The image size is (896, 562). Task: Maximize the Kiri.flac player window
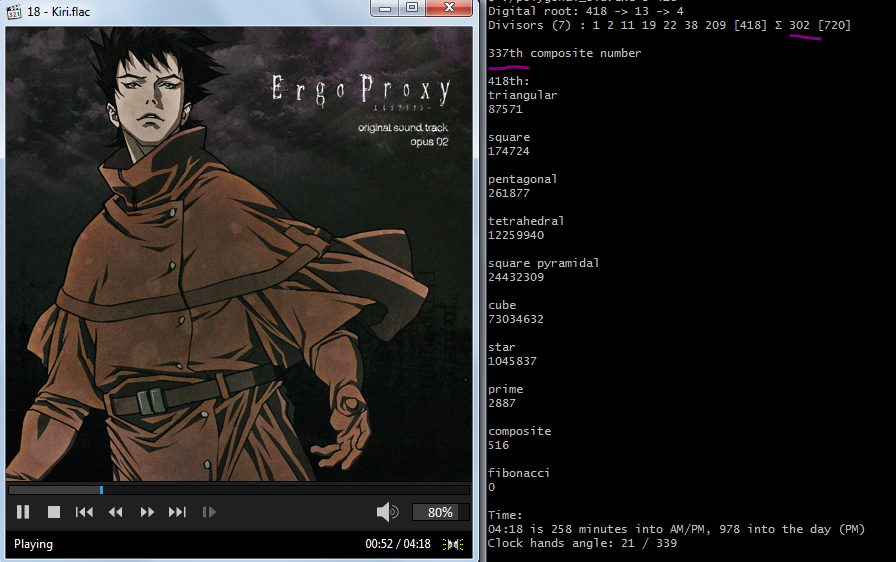coord(411,8)
